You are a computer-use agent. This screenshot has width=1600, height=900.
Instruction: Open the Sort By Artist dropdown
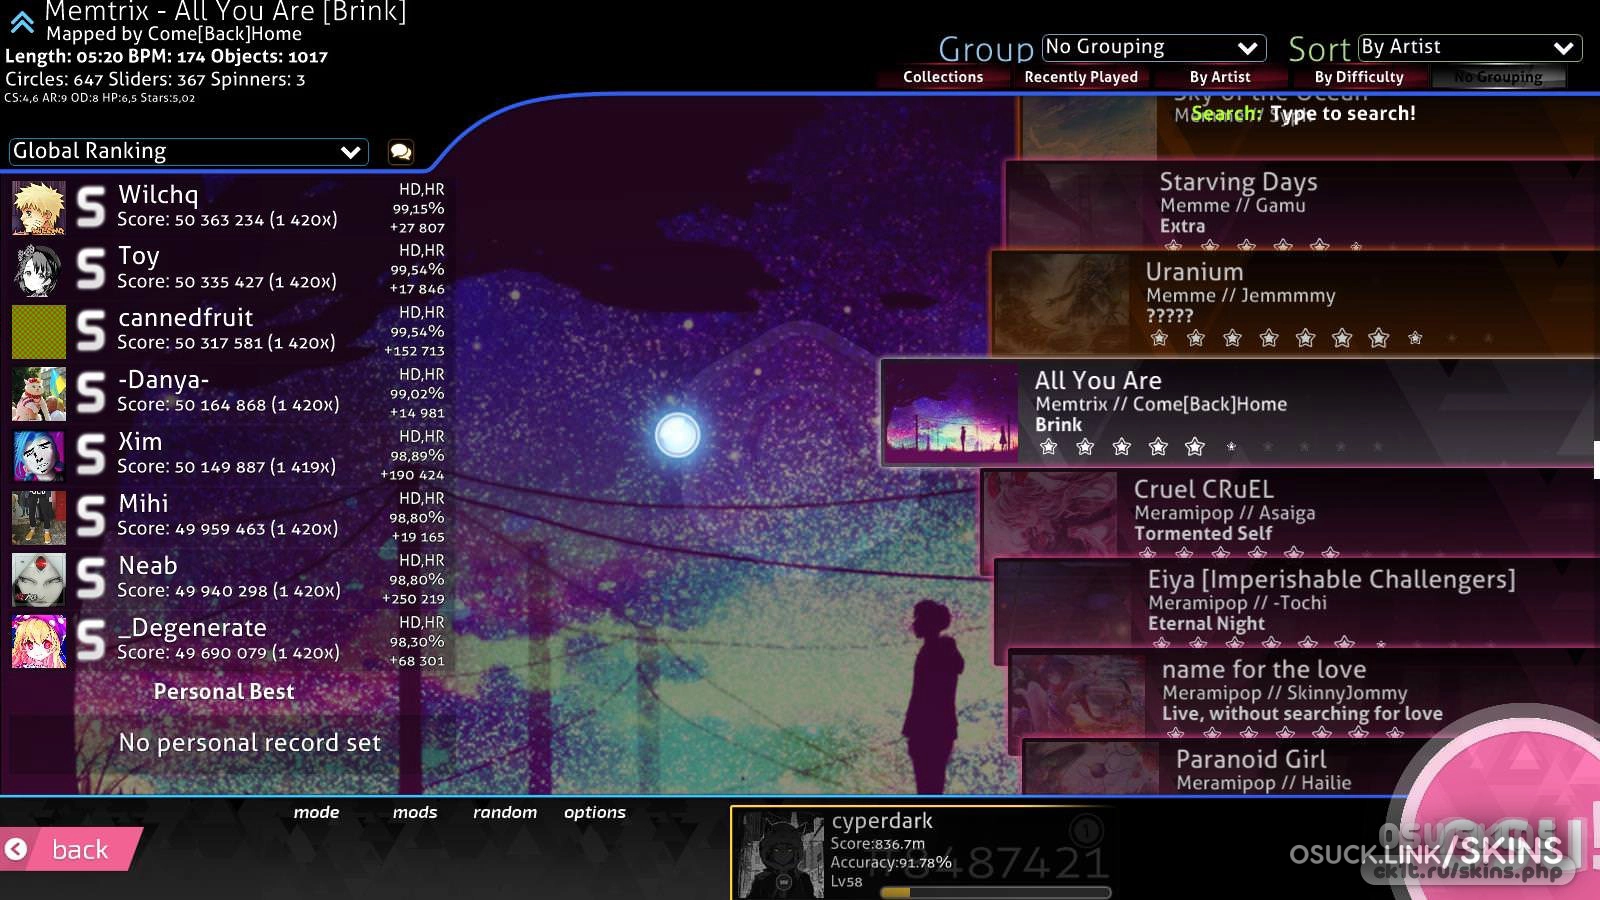click(1469, 48)
